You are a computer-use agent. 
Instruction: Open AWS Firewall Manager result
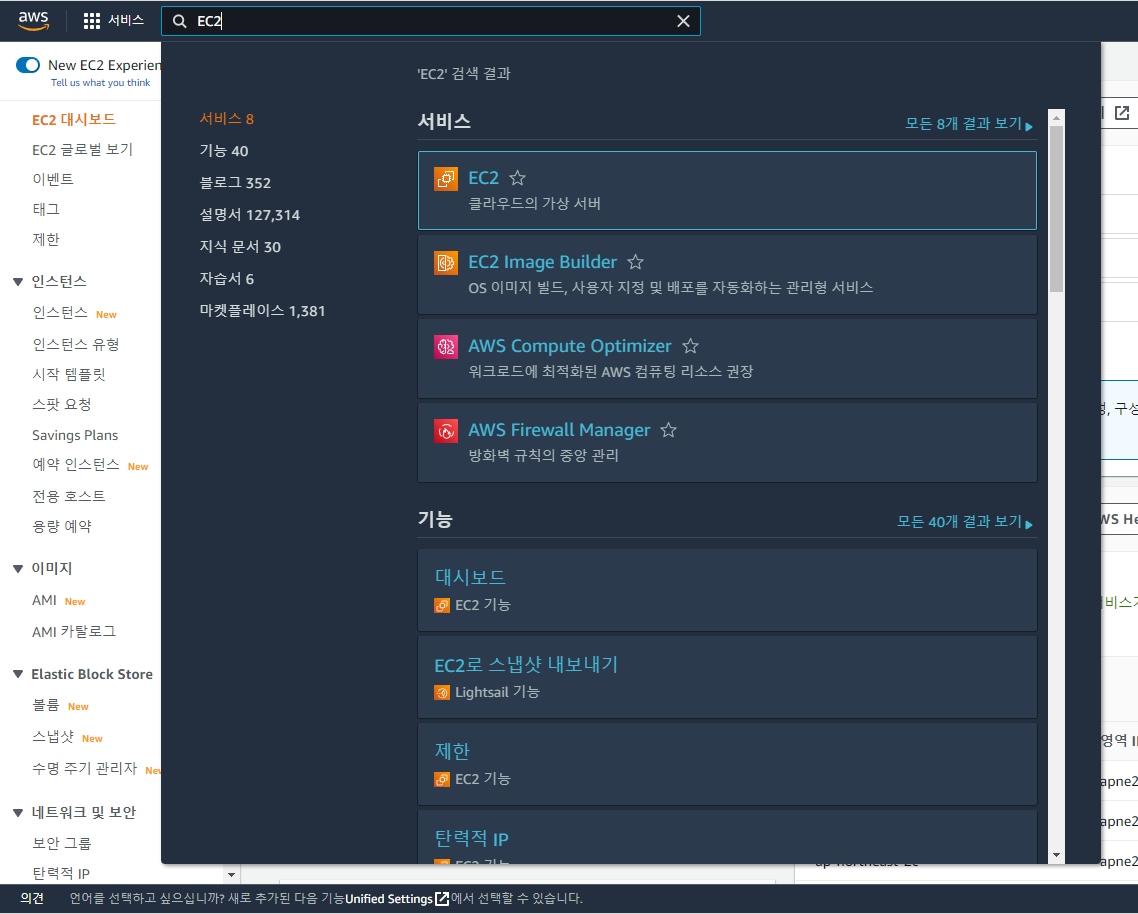[727, 443]
